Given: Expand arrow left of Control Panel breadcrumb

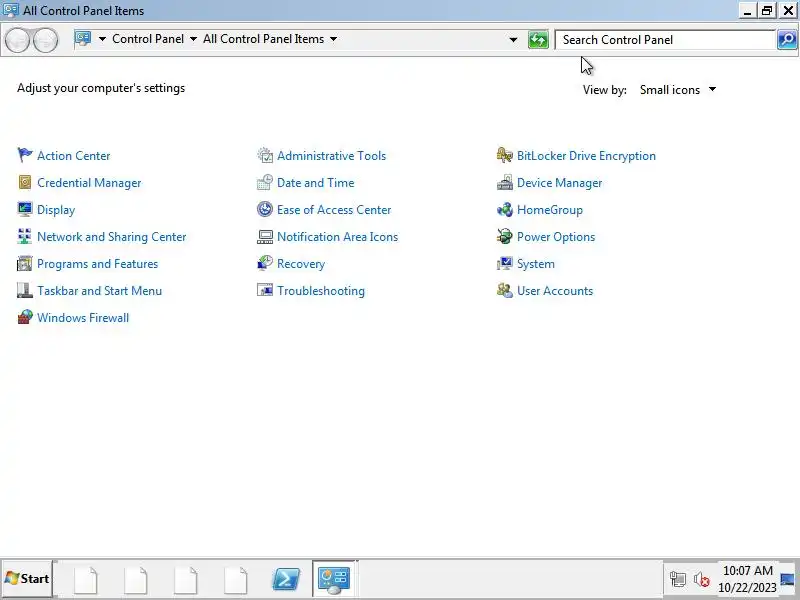Looking at the screenshot, I should pos(102,39).
